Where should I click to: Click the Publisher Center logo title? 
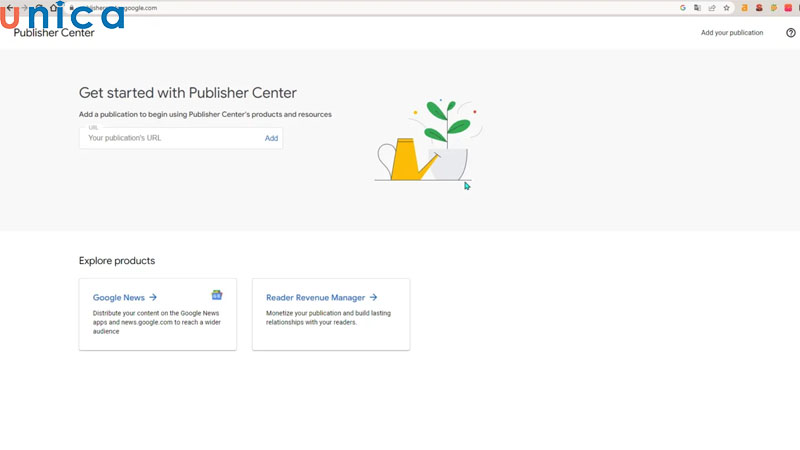coord(54,33)
